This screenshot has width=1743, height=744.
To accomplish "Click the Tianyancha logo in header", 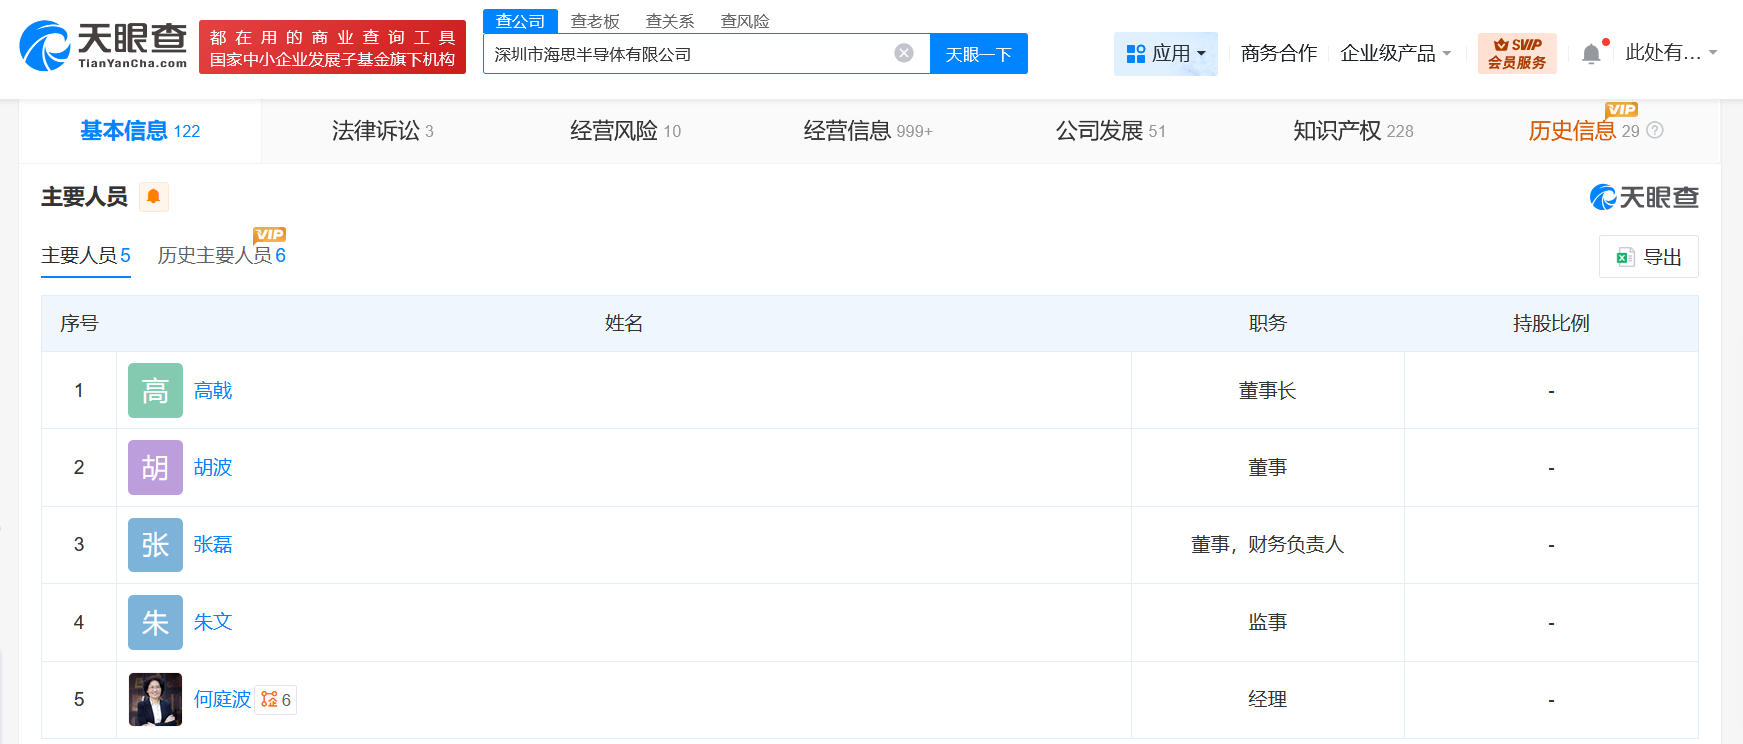I will 103,46.
